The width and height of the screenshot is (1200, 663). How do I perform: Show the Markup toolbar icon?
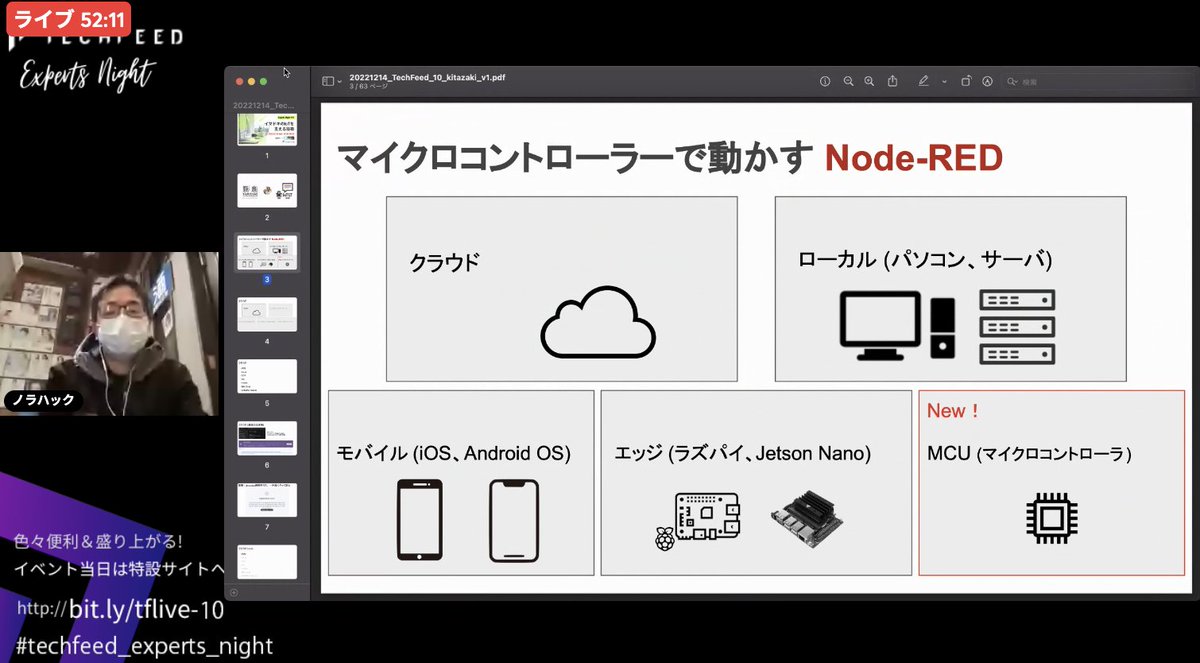[987, 81]
